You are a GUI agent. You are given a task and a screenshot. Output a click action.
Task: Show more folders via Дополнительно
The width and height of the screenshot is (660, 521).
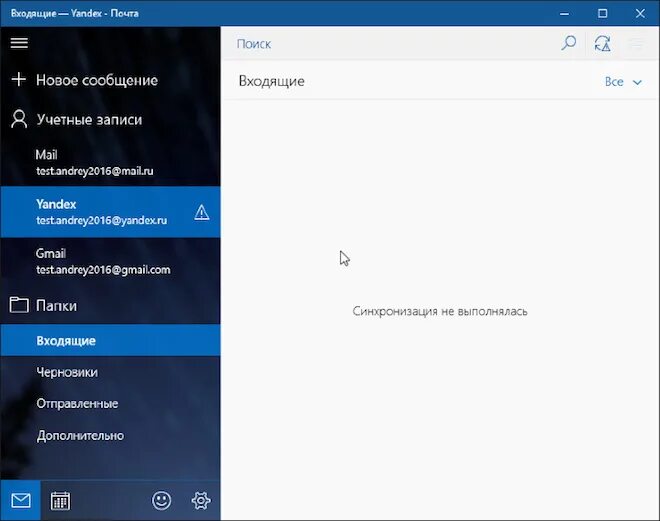tap(110, 435)
